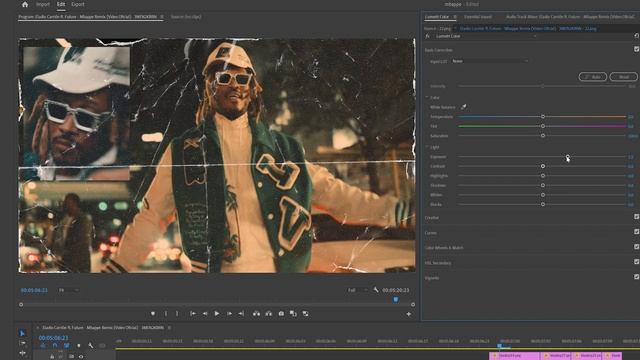The width and height of the screenshot is (640, 360).
Task: Click the Tint slider handle
Action: point(543,126)
